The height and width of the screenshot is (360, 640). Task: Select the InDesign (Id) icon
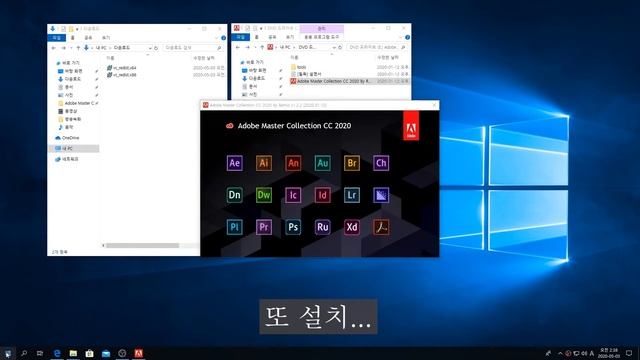click(x=322, y=195)
